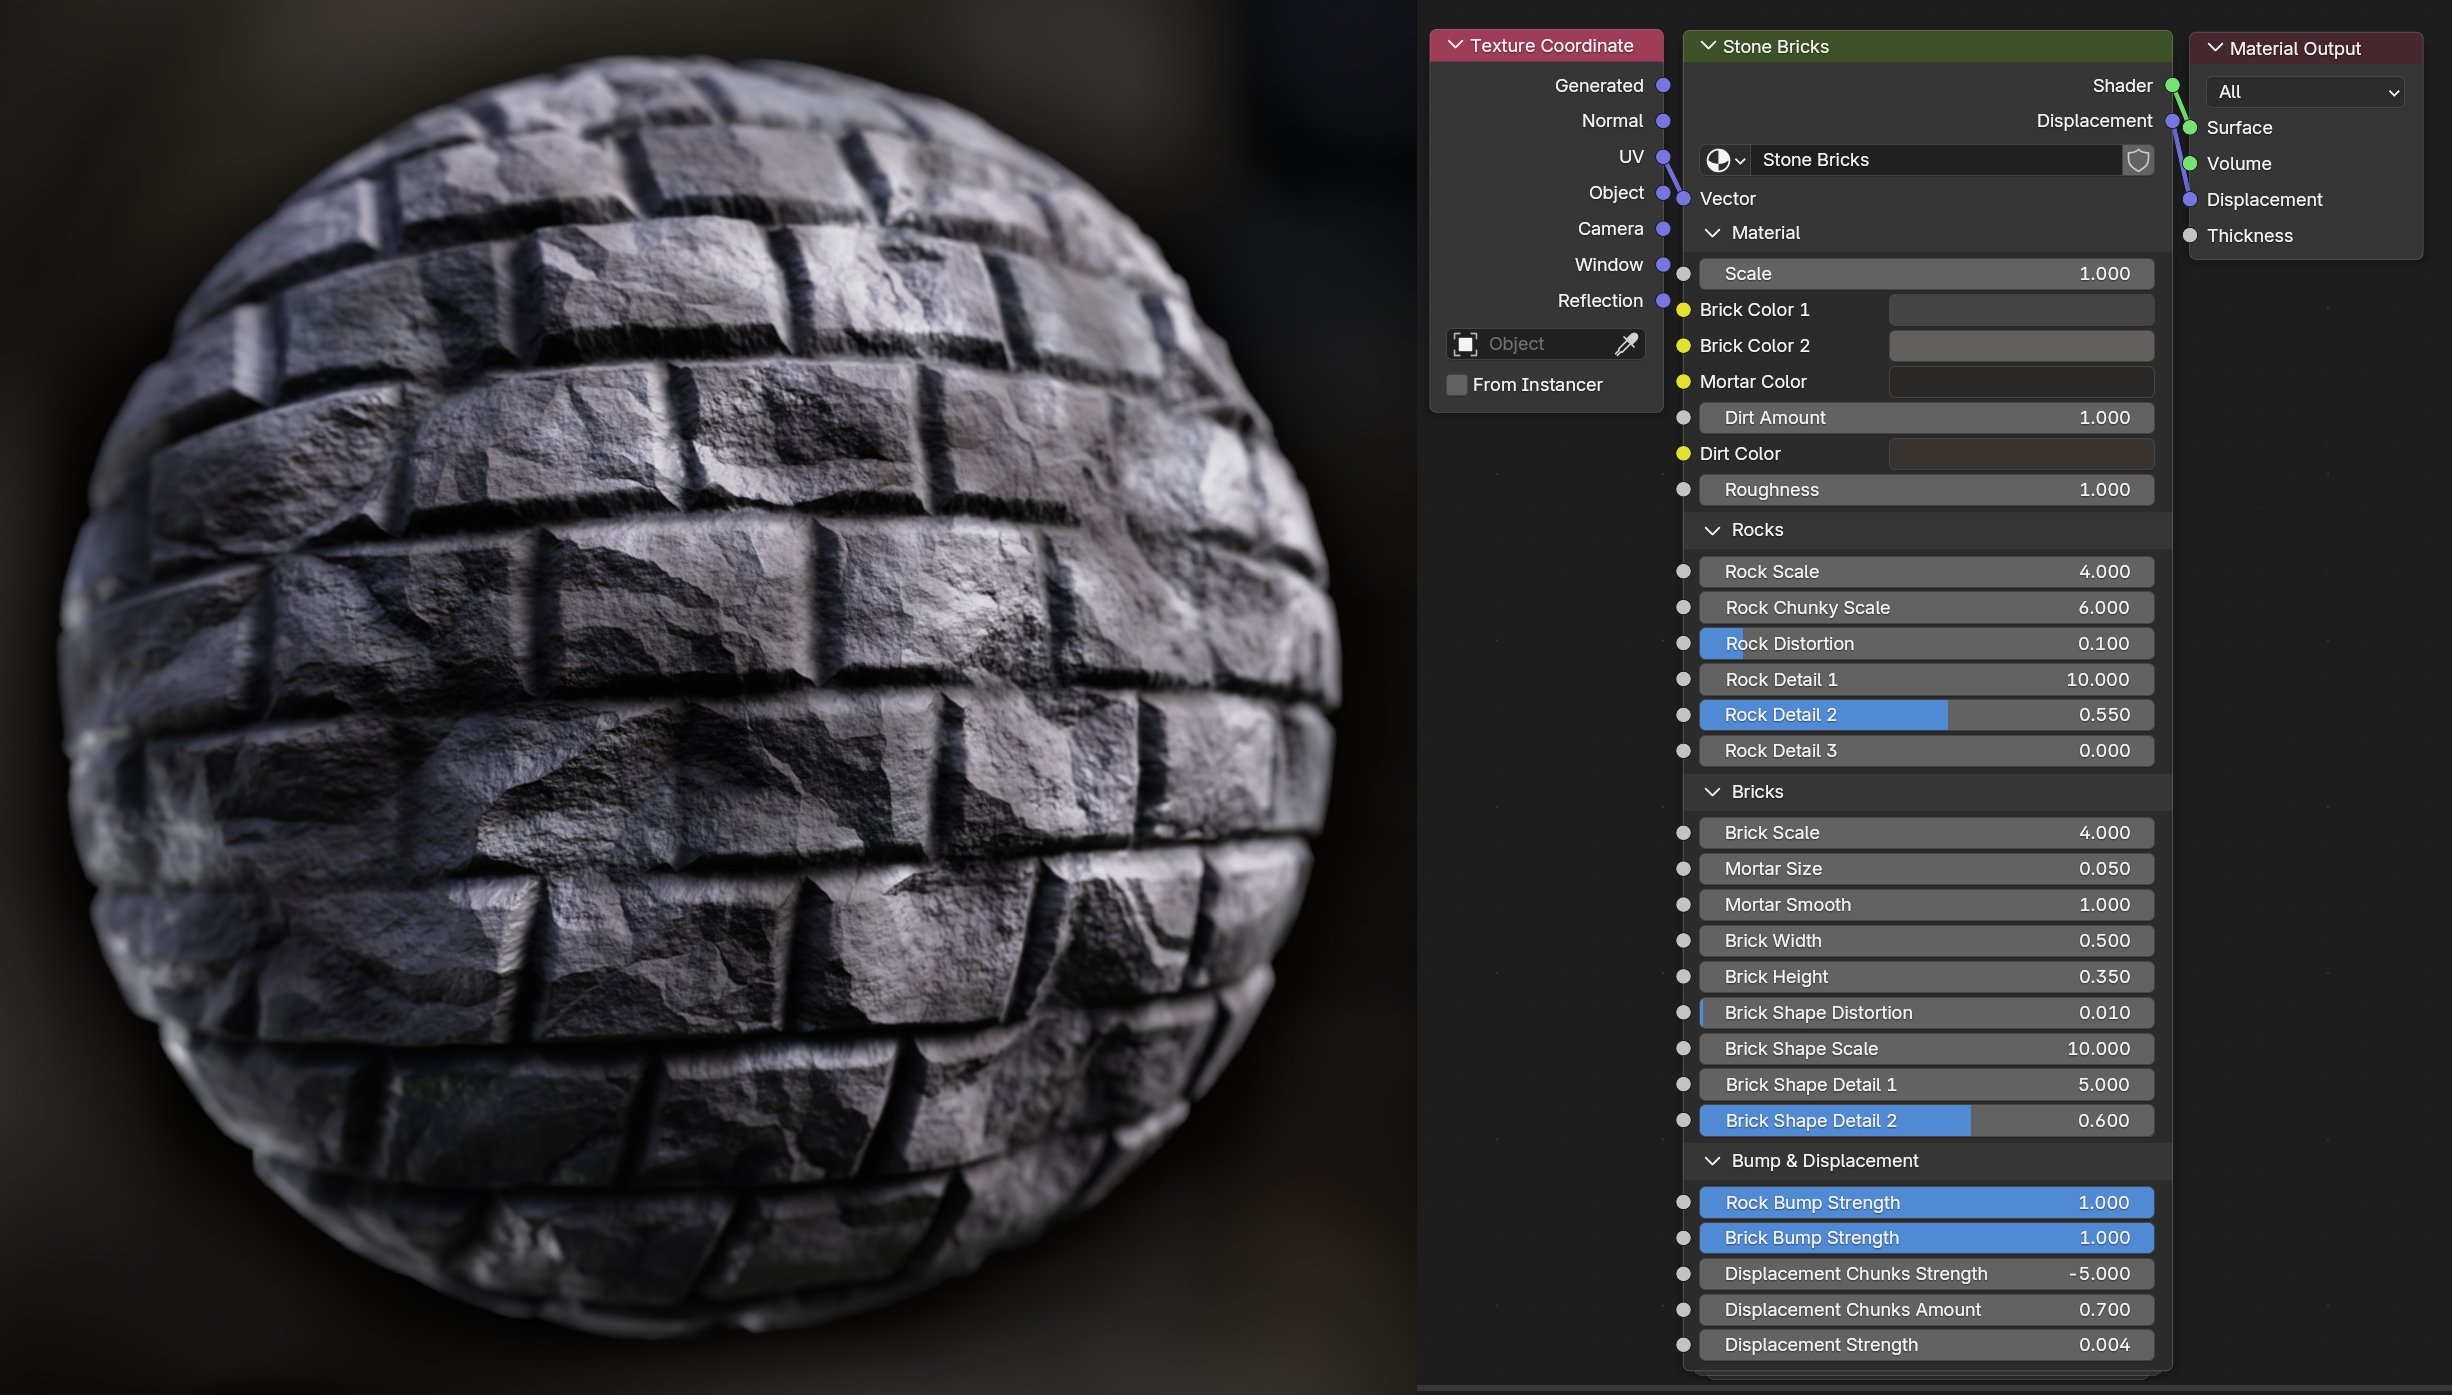Image resolution: width=2452 pixels, height=1395 pixels.
Task: Collapse the Rocks panel section
Action: click(x=1712, y=530)
